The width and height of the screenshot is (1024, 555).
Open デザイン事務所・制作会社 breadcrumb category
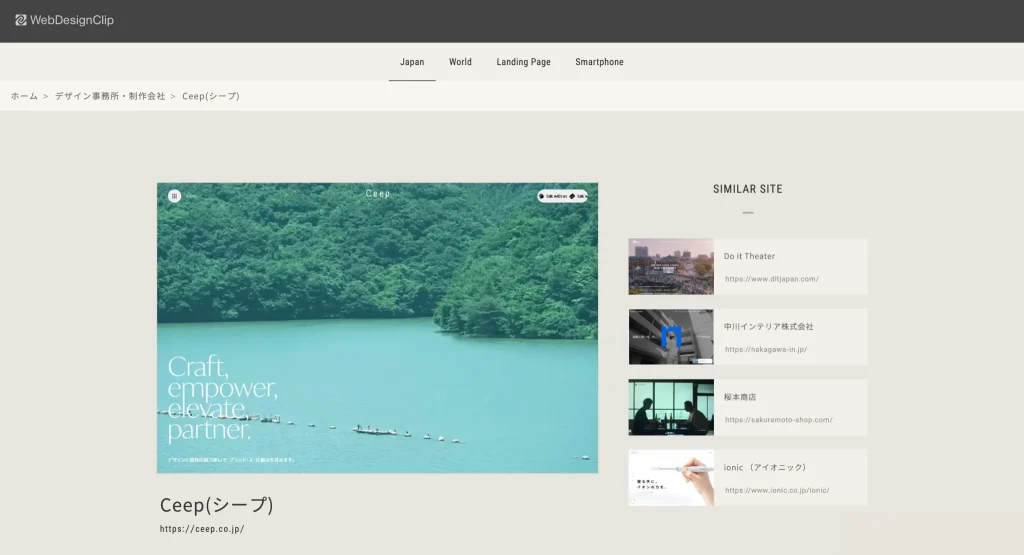pyautogui.click(x=110, y=96)
